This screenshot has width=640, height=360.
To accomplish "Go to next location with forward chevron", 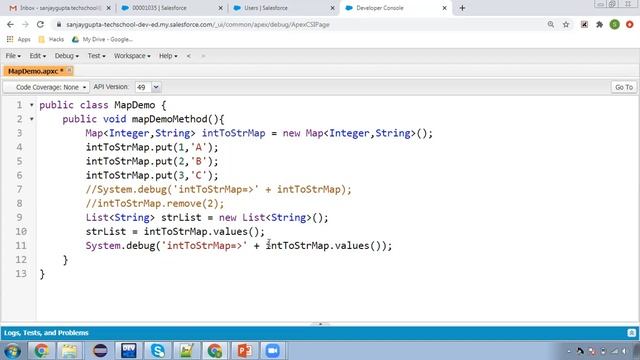I will [203, 56].
